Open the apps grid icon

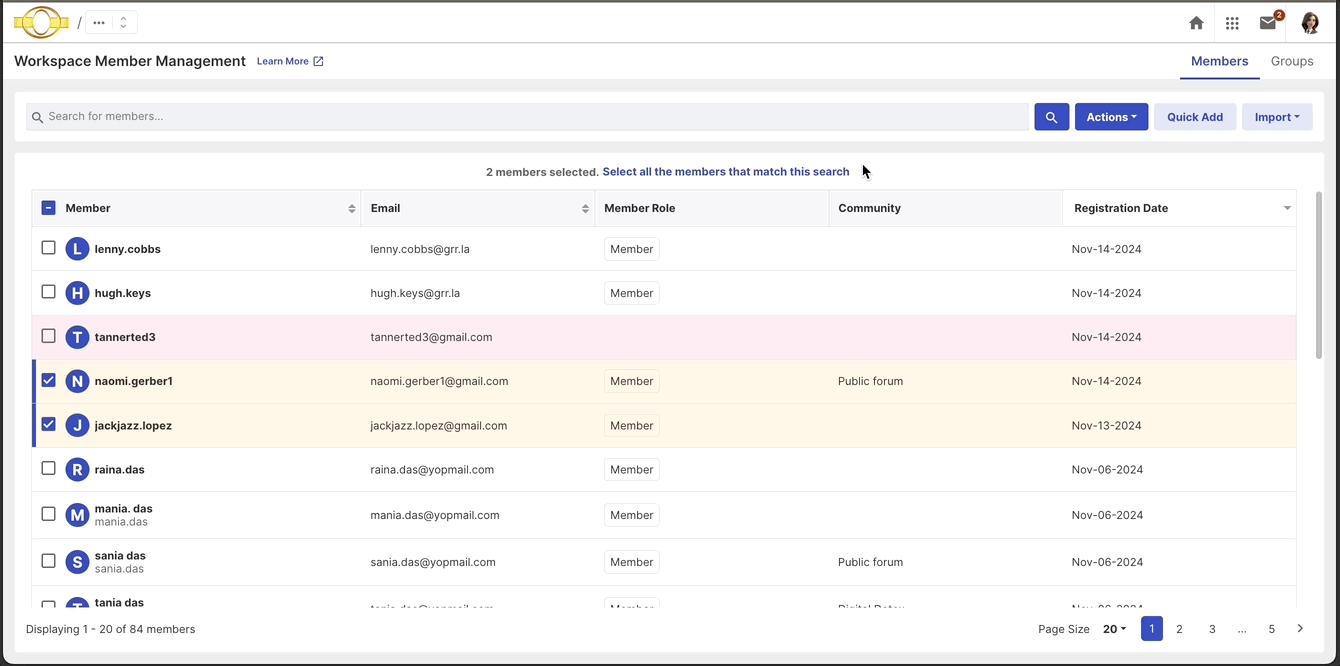[x=1232, y=23]
